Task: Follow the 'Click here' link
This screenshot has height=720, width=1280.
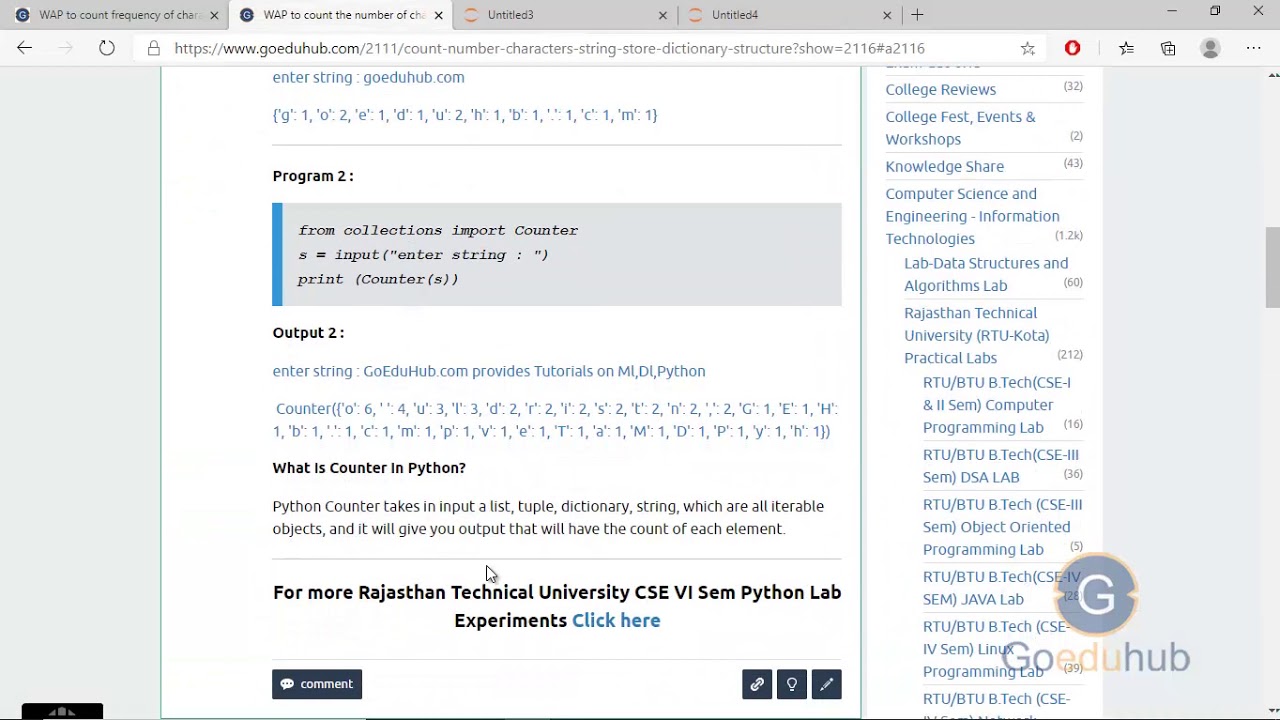Action: pos(616,620)
